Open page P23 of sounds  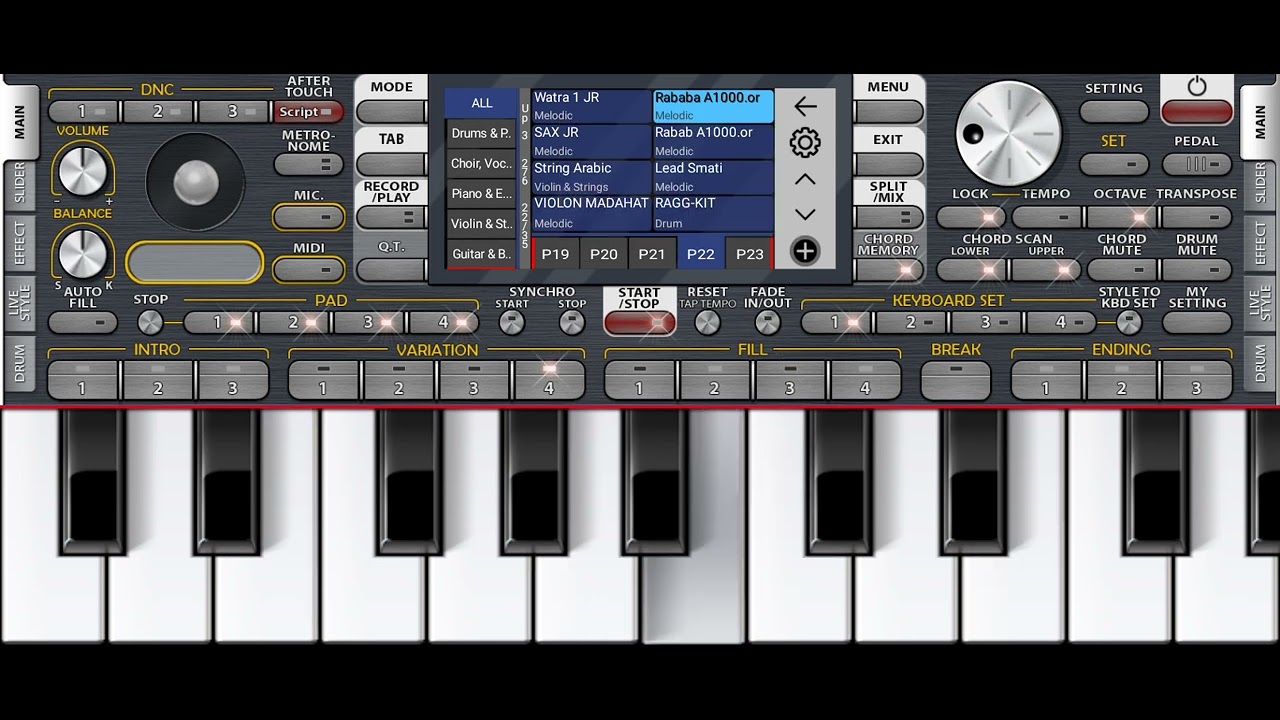point(750,254)
